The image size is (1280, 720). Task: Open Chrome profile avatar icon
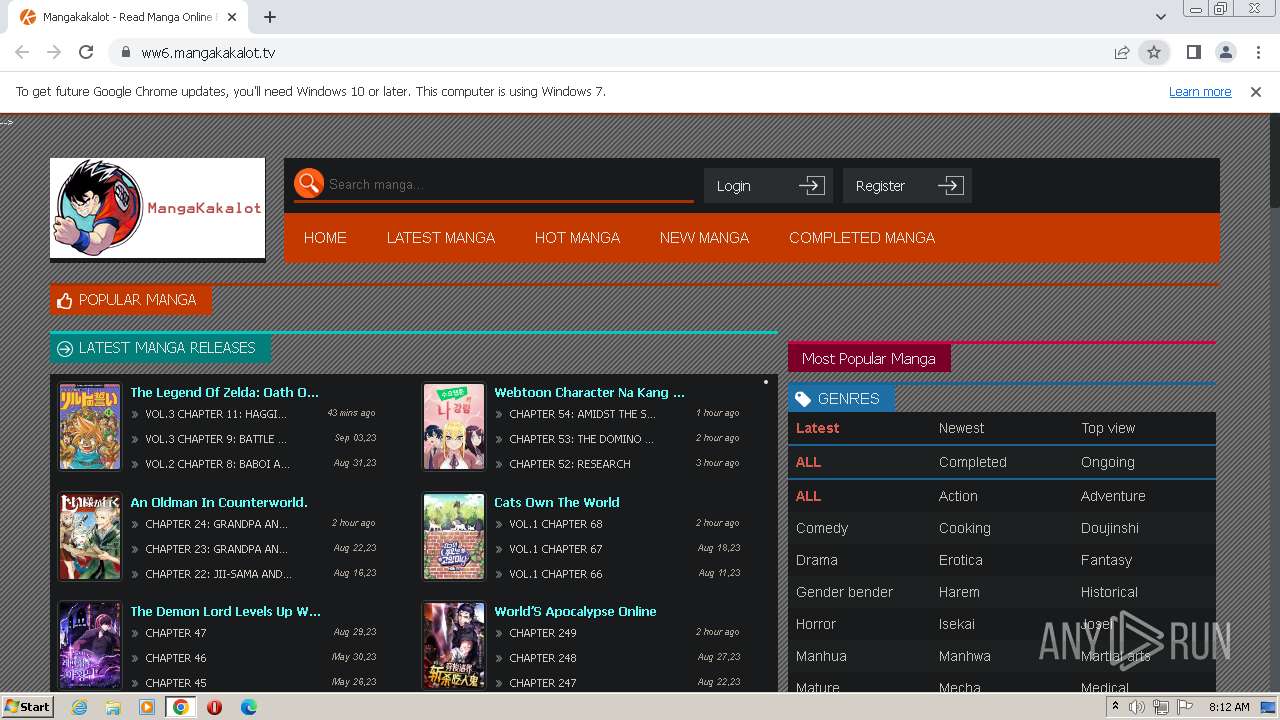click(x=1225, y=52)
